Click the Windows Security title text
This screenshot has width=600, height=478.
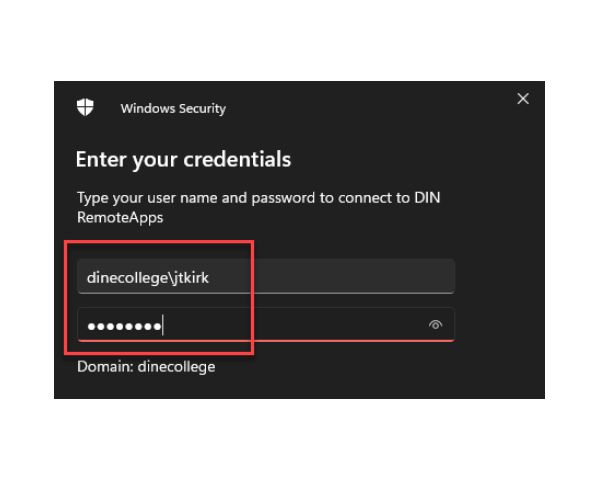click(173, 109)
